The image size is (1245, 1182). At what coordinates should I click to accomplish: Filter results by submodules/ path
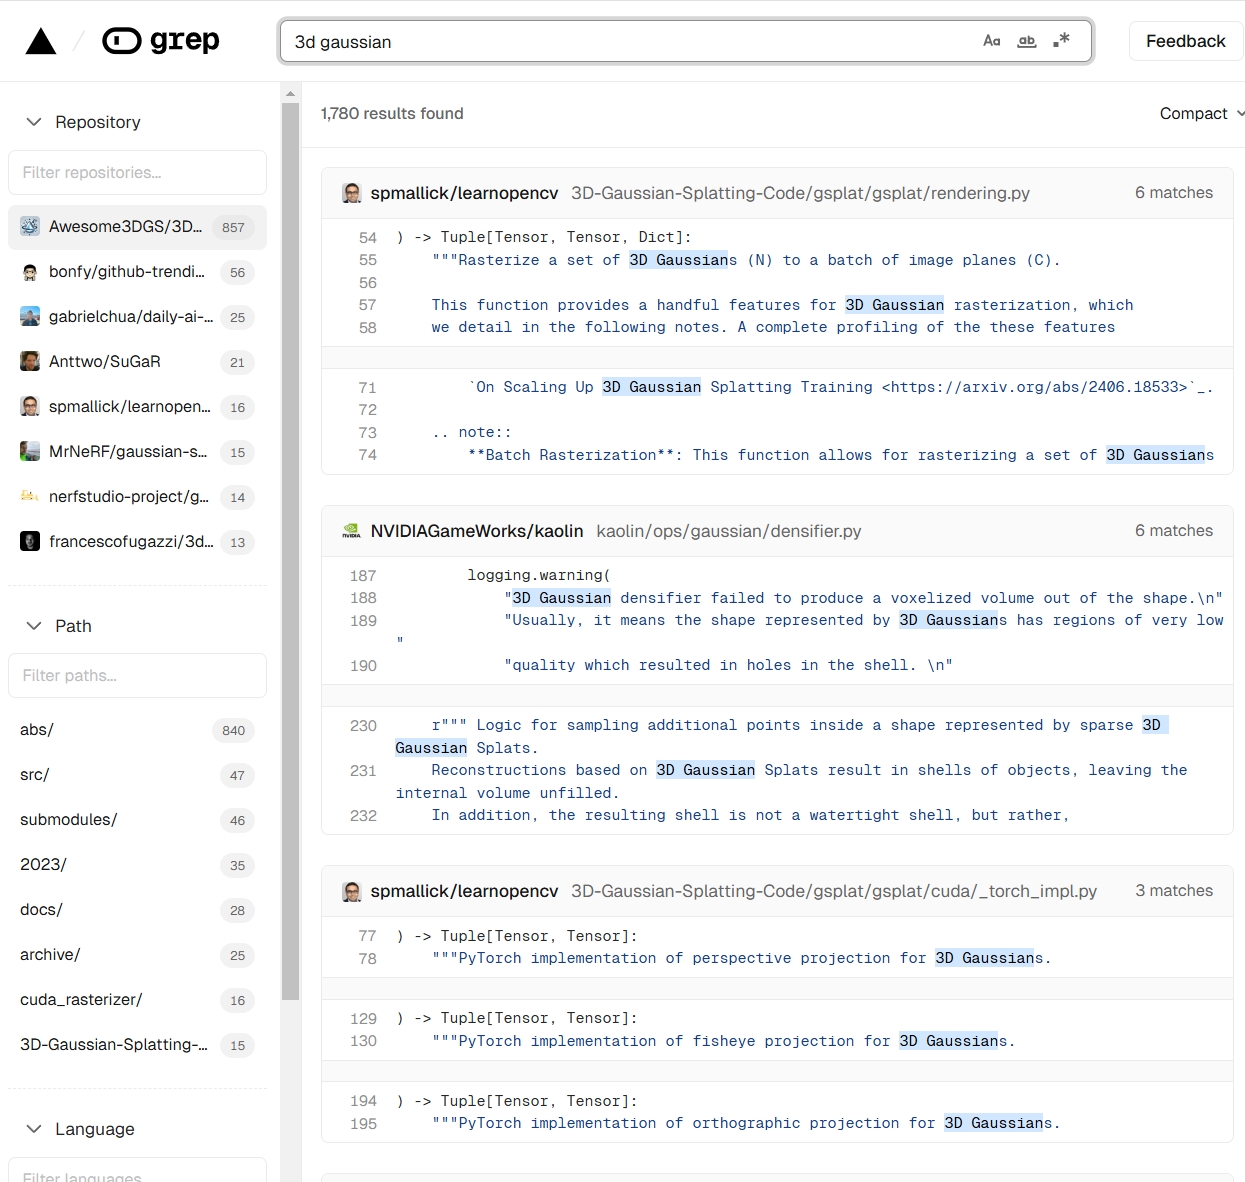[x=69, y=820]
